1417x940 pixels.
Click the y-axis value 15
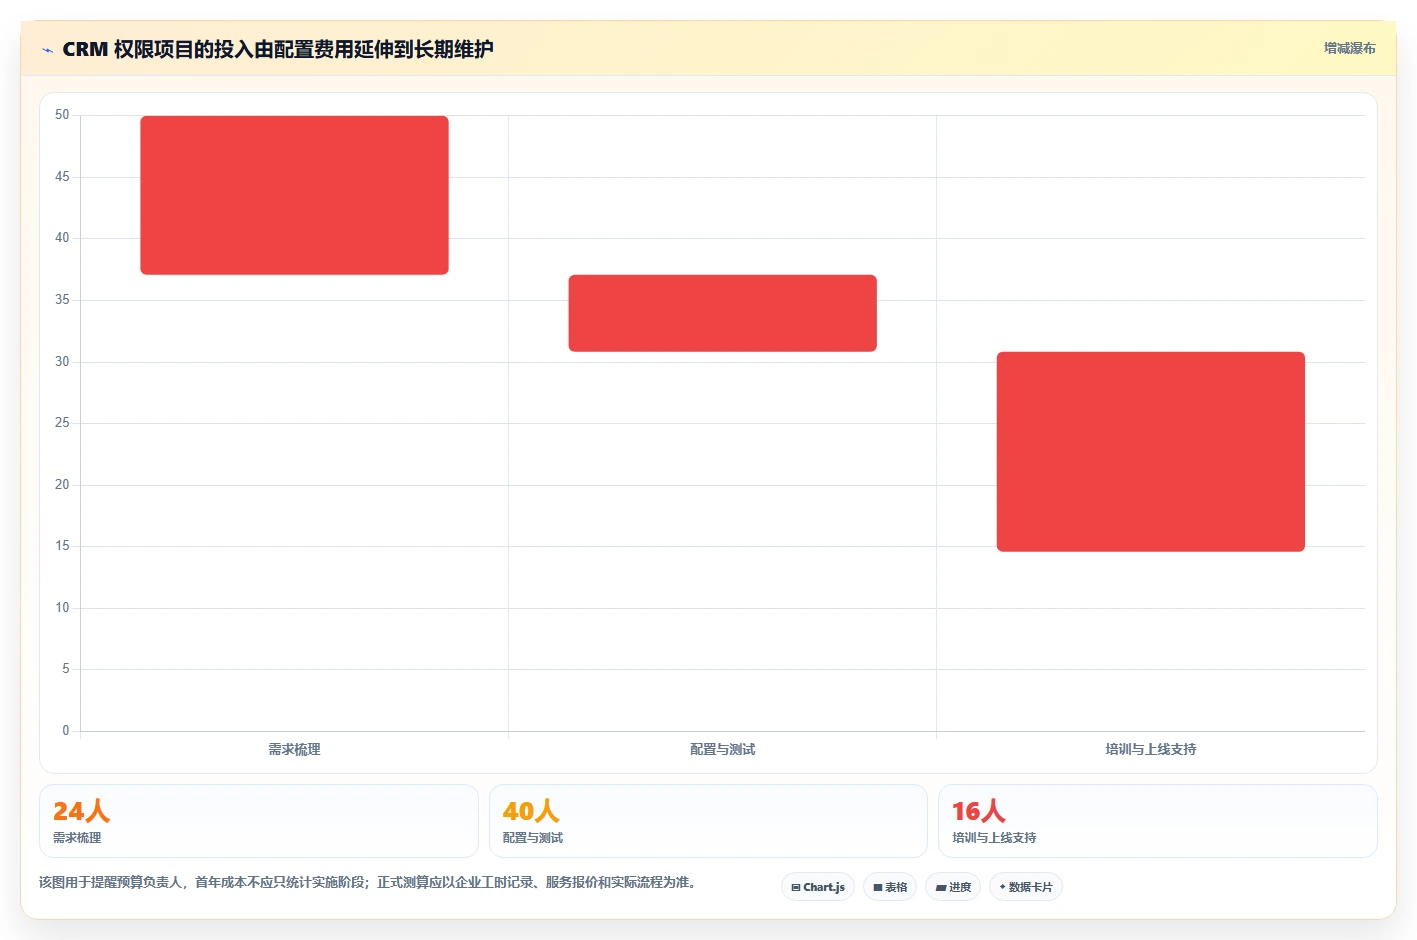click(x=62, y=546)
